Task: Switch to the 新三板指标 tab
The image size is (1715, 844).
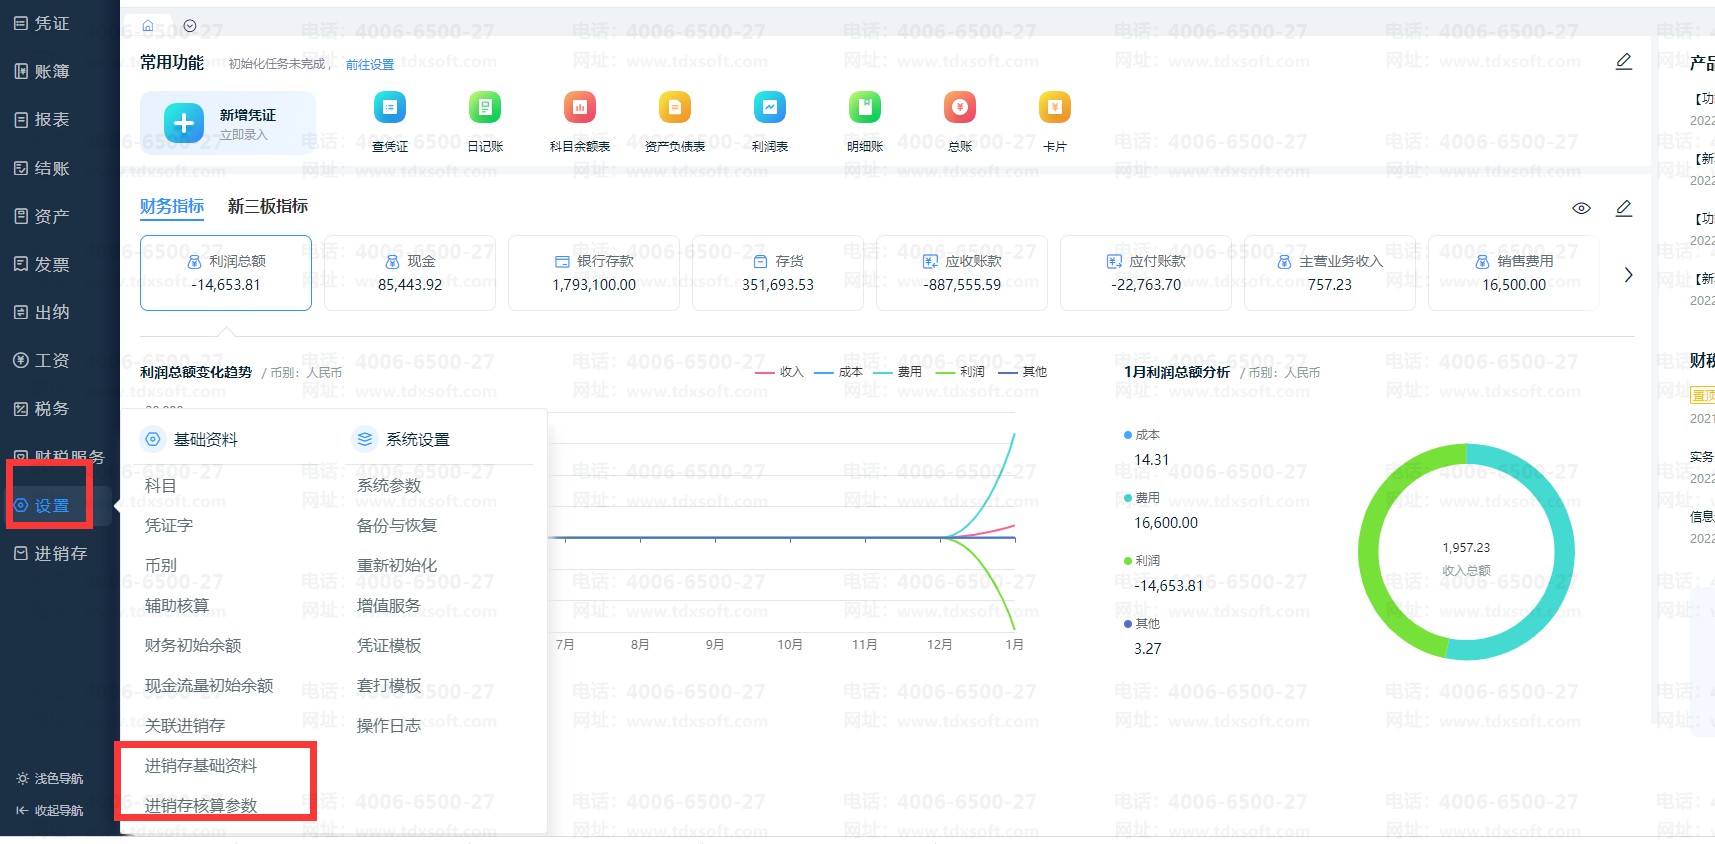Action: pyautogui.click(x=267, y=206)
